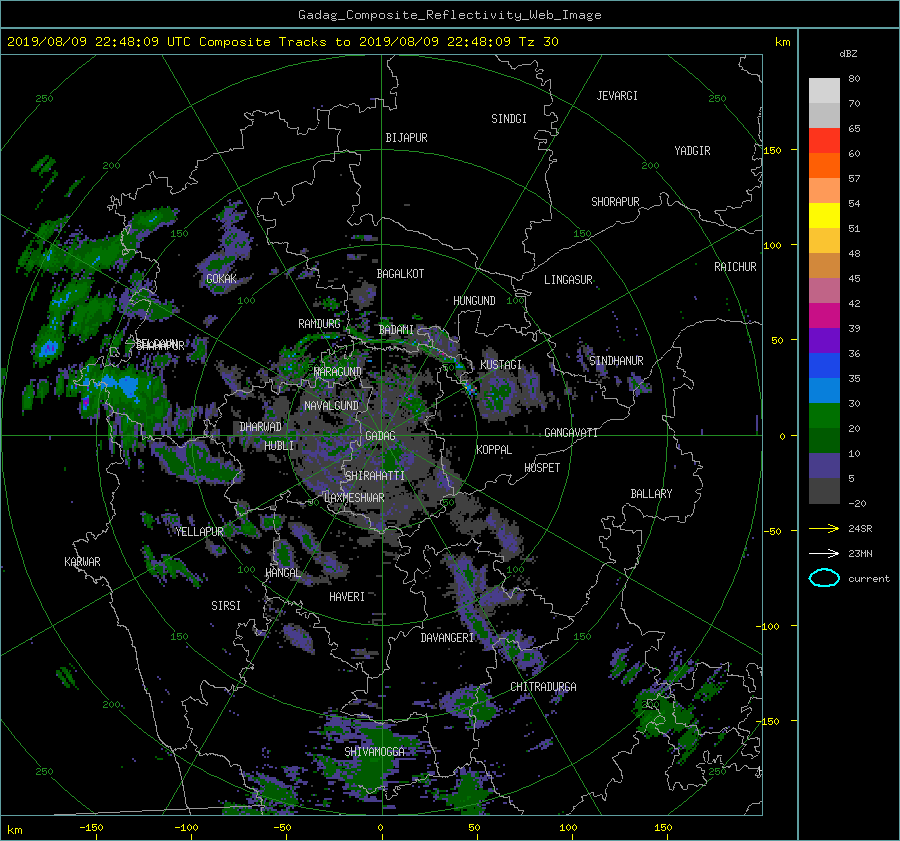Select the blue 35-36 dBZ color swatch
Viewport: 900px width, 841px height.
(x=824, y=365)
